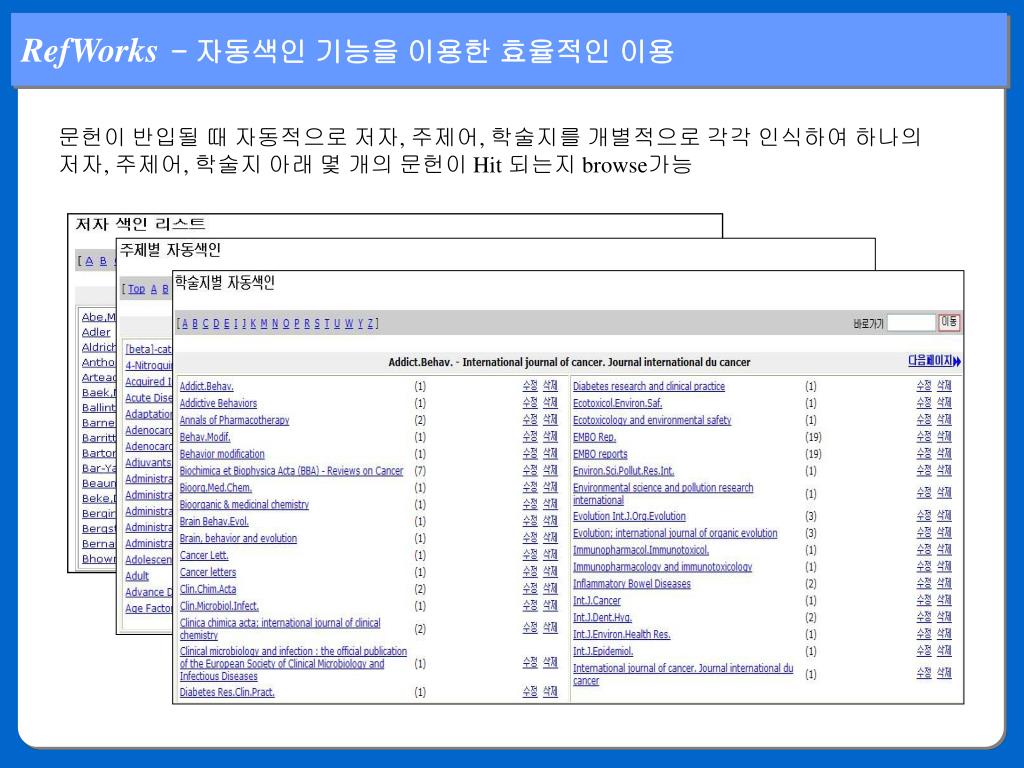Open Brain, behavior and evolution link
The image size is (1024, 768).
point(238,539)
